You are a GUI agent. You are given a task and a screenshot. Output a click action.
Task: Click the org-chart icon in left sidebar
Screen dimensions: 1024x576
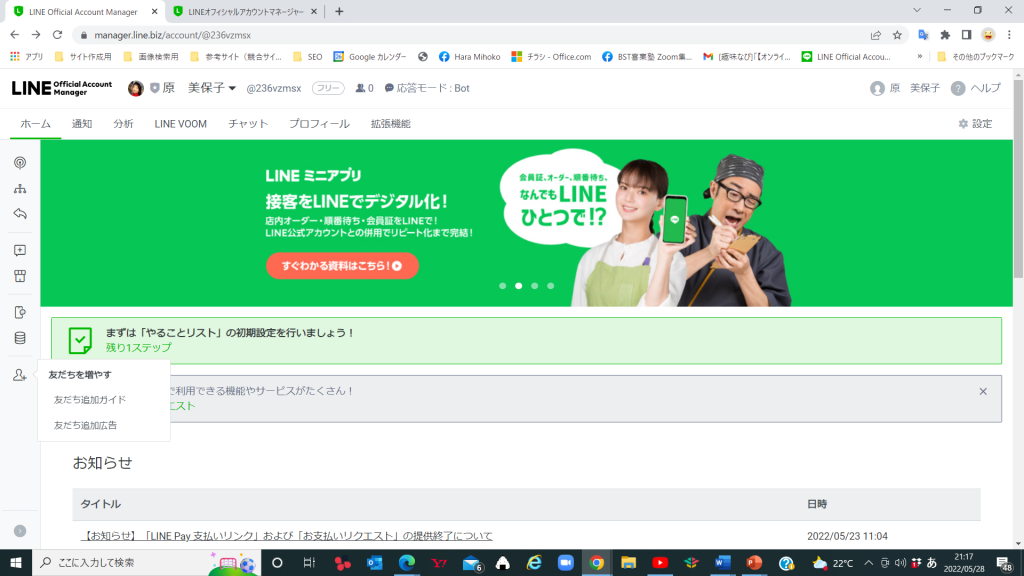coord(20,189)
